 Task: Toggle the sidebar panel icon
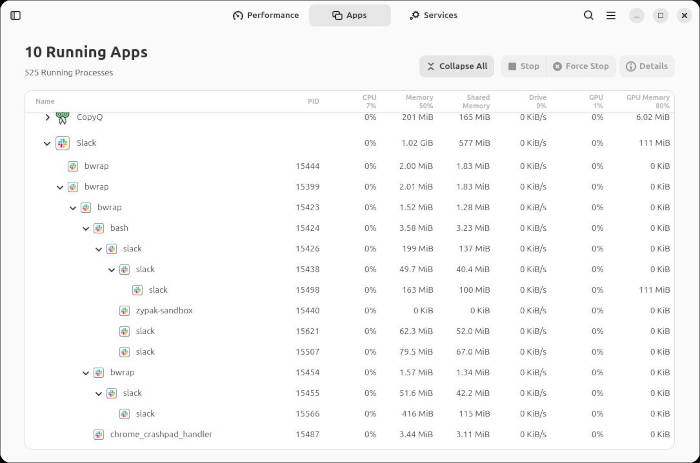(x=15, y=15)
